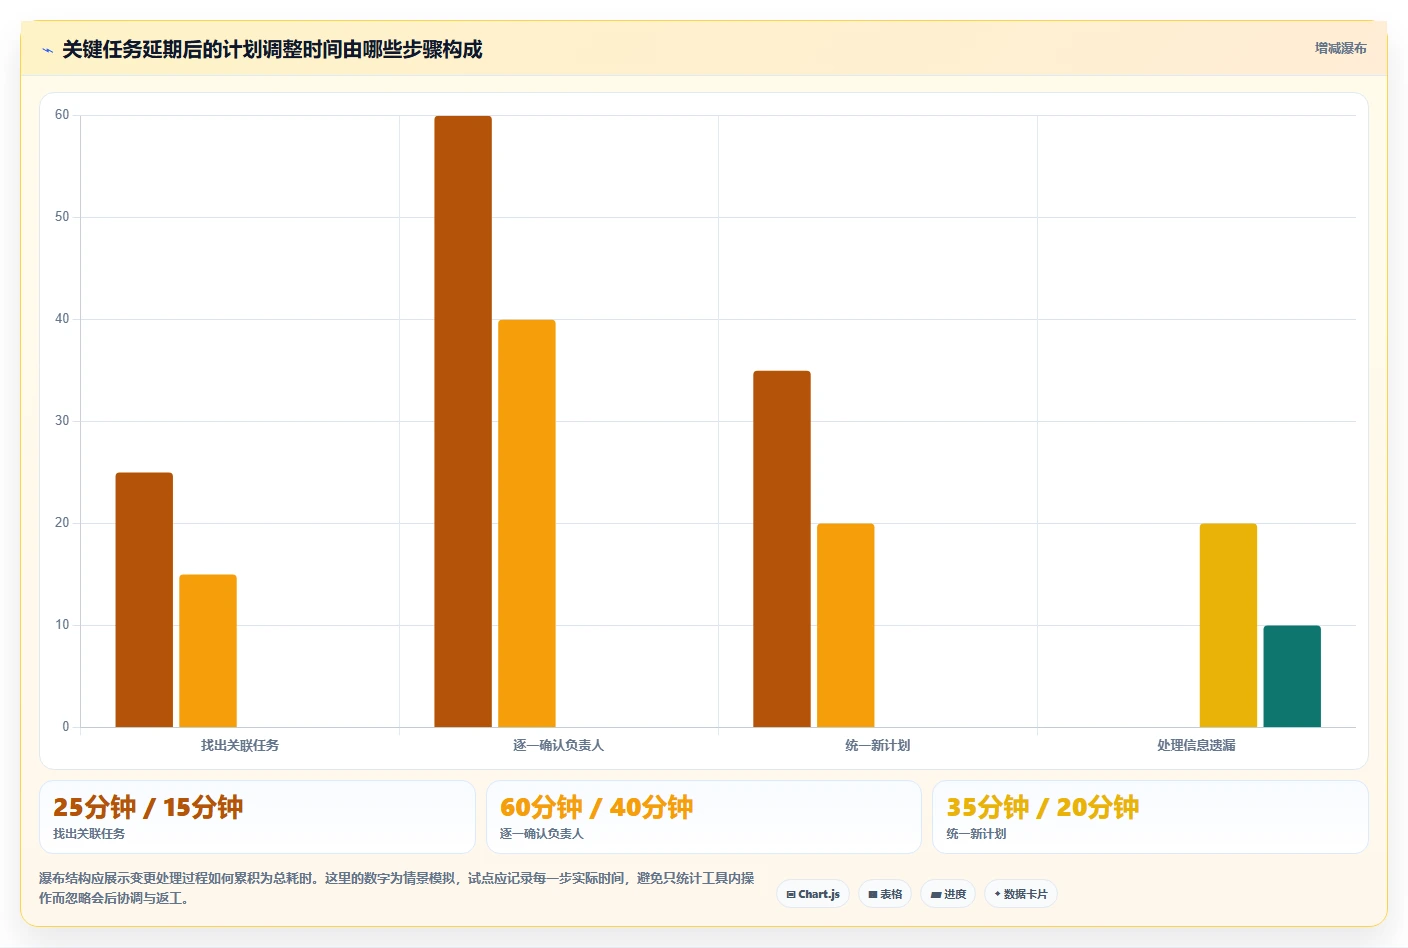Click the dark brown bar for 逐一确认负责人
This screenshot has width=1408, height=948.
(463, 422)
